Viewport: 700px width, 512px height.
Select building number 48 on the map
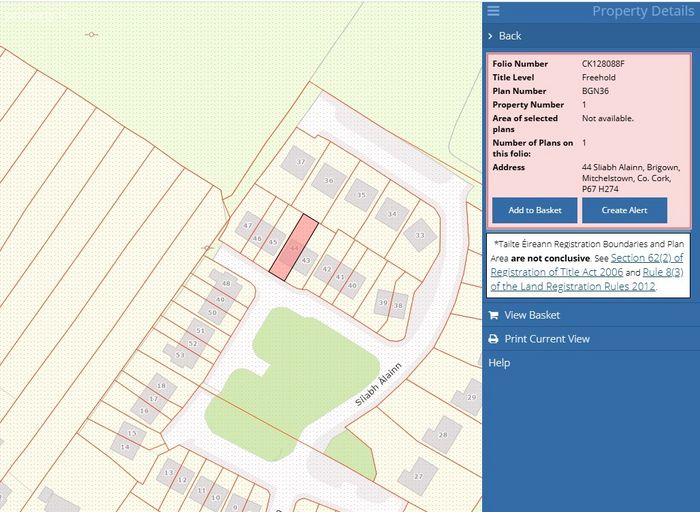pos(225,284)
